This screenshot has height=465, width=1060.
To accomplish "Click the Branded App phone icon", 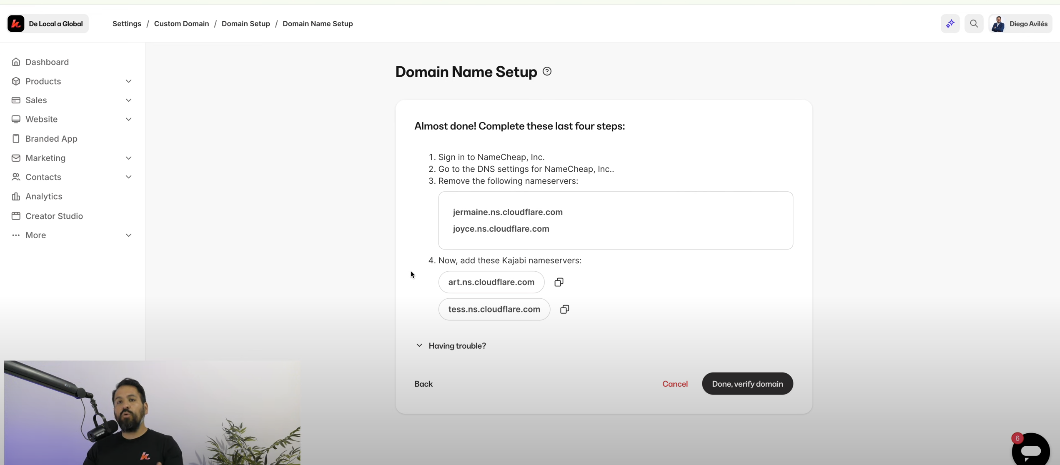I will click(x=16, y=139).
